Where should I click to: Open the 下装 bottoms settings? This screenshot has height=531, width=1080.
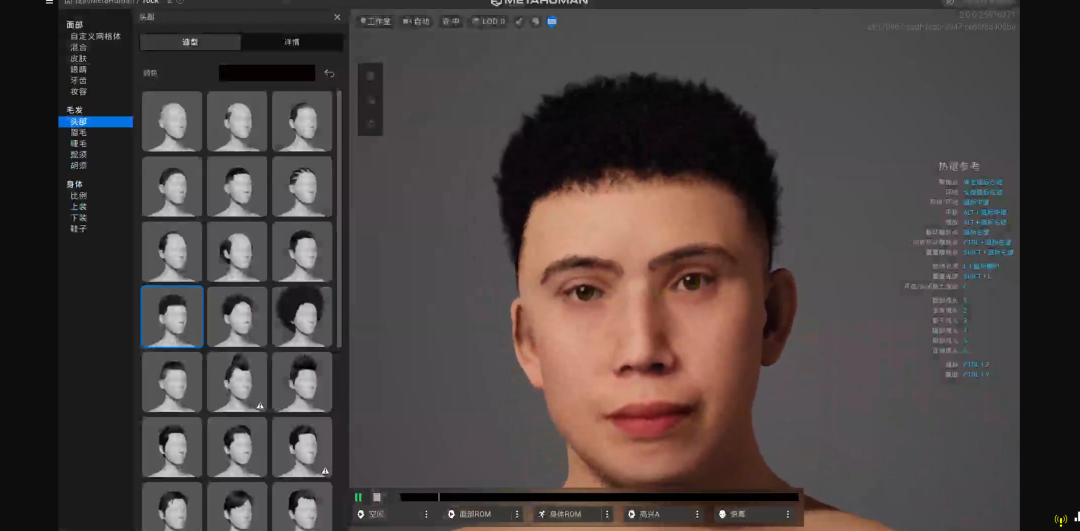pos(79,218)
